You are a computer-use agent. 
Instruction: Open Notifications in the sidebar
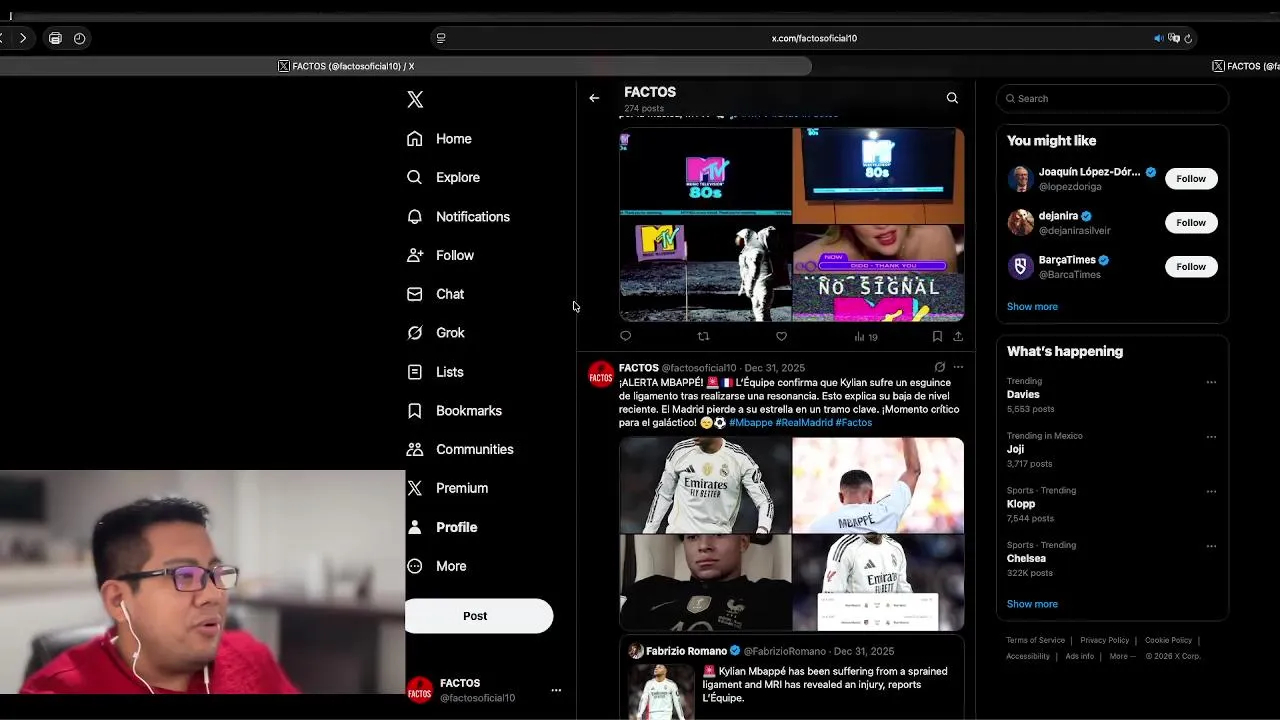[x=458, y=216]
